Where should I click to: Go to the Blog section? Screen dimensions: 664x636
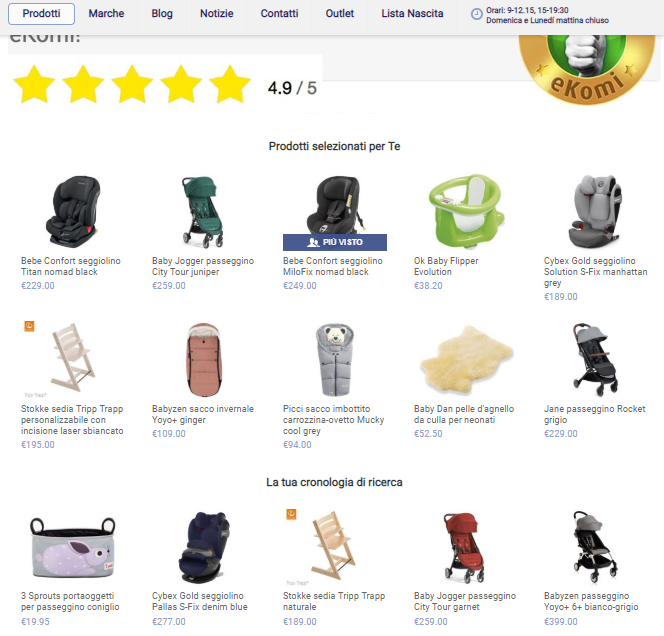tap(162, 14)
